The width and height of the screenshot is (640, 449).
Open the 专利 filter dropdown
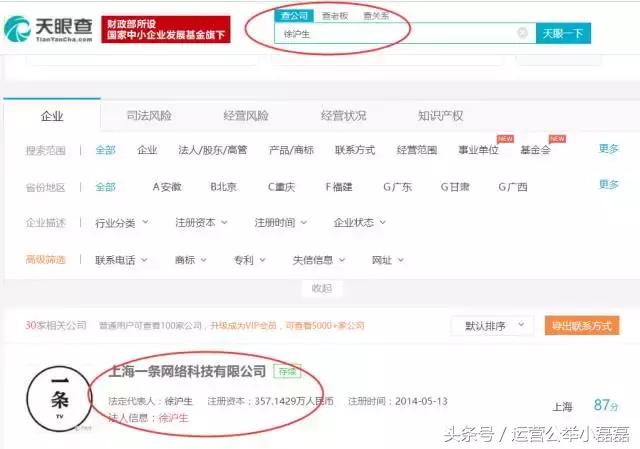[x=249, y=260]
